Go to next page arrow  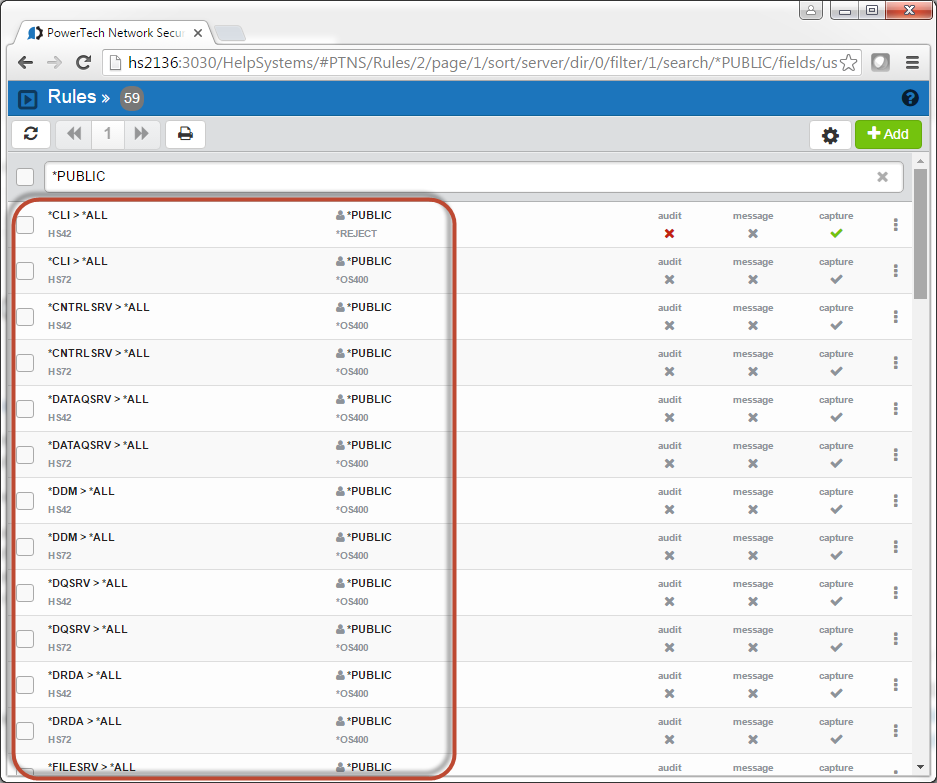coord(141,134)
